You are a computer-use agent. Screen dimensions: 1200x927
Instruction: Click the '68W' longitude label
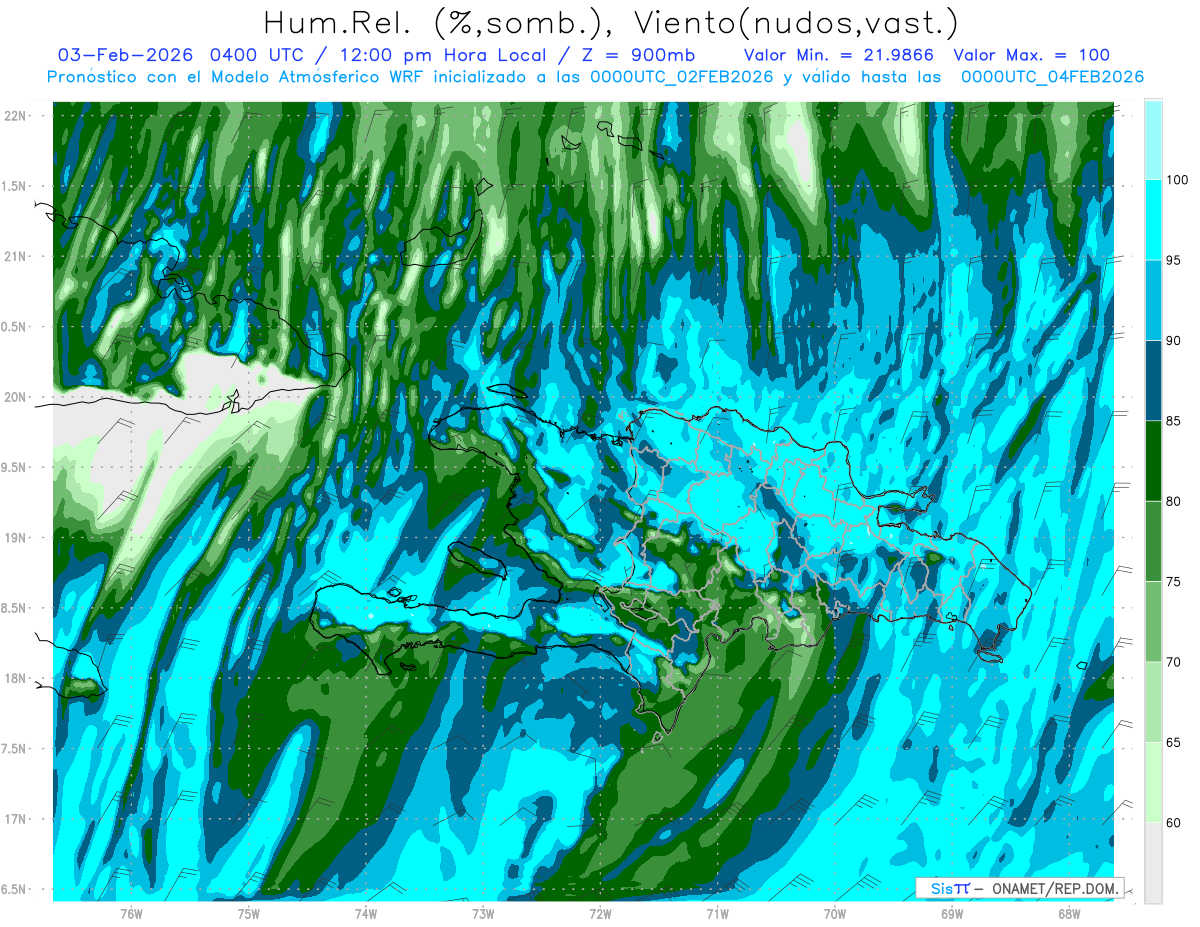coord(1069,913)
